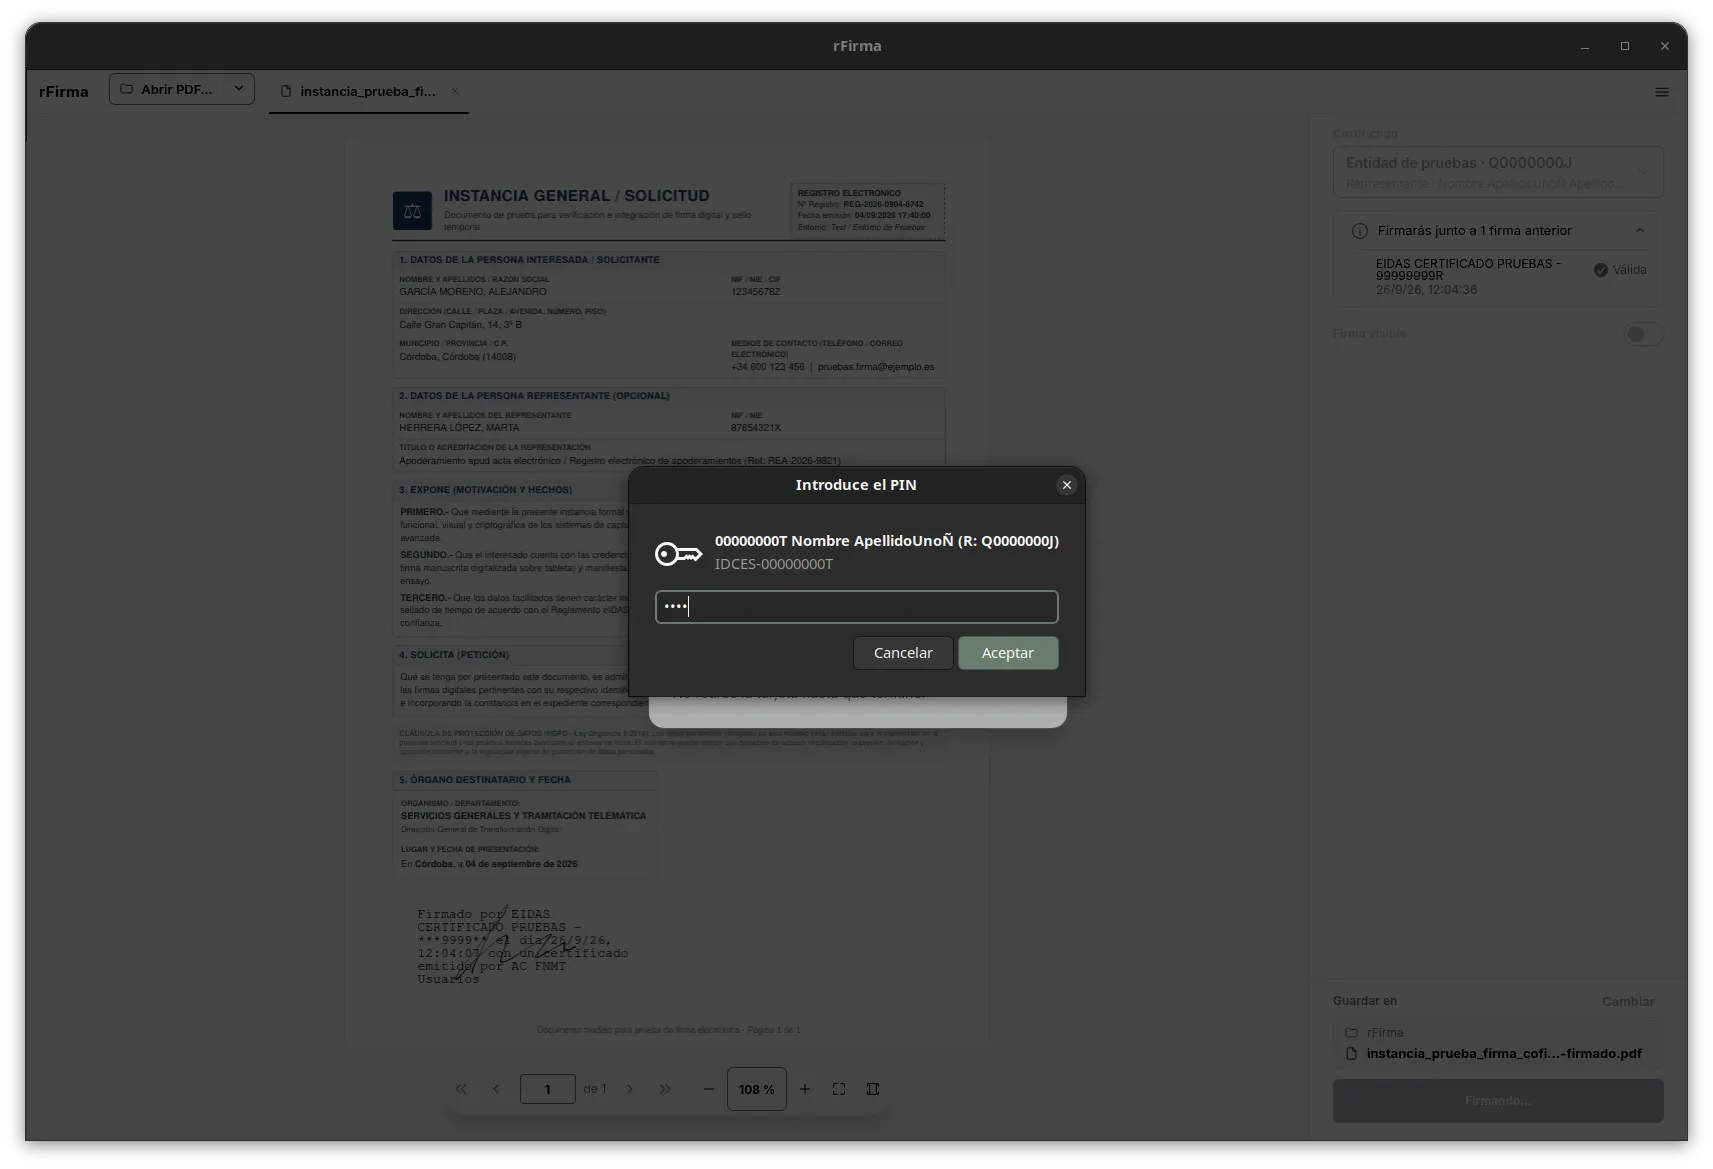This screenshot has width=1713, height=1169.
Task: Go to the previous page
Action: coord(496,1089)
